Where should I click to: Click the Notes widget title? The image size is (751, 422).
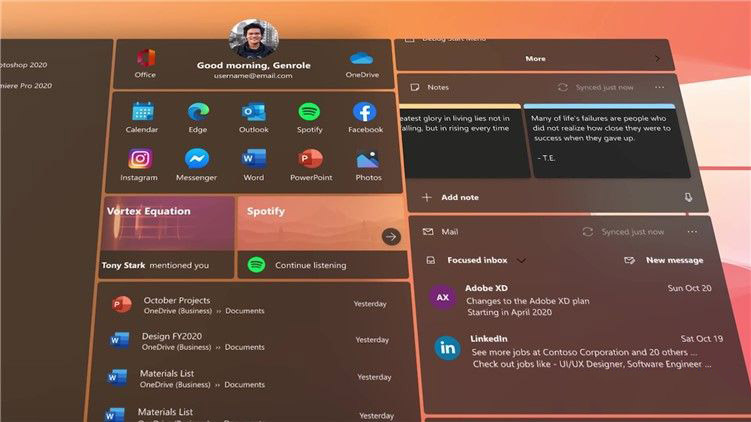[438, 87]
